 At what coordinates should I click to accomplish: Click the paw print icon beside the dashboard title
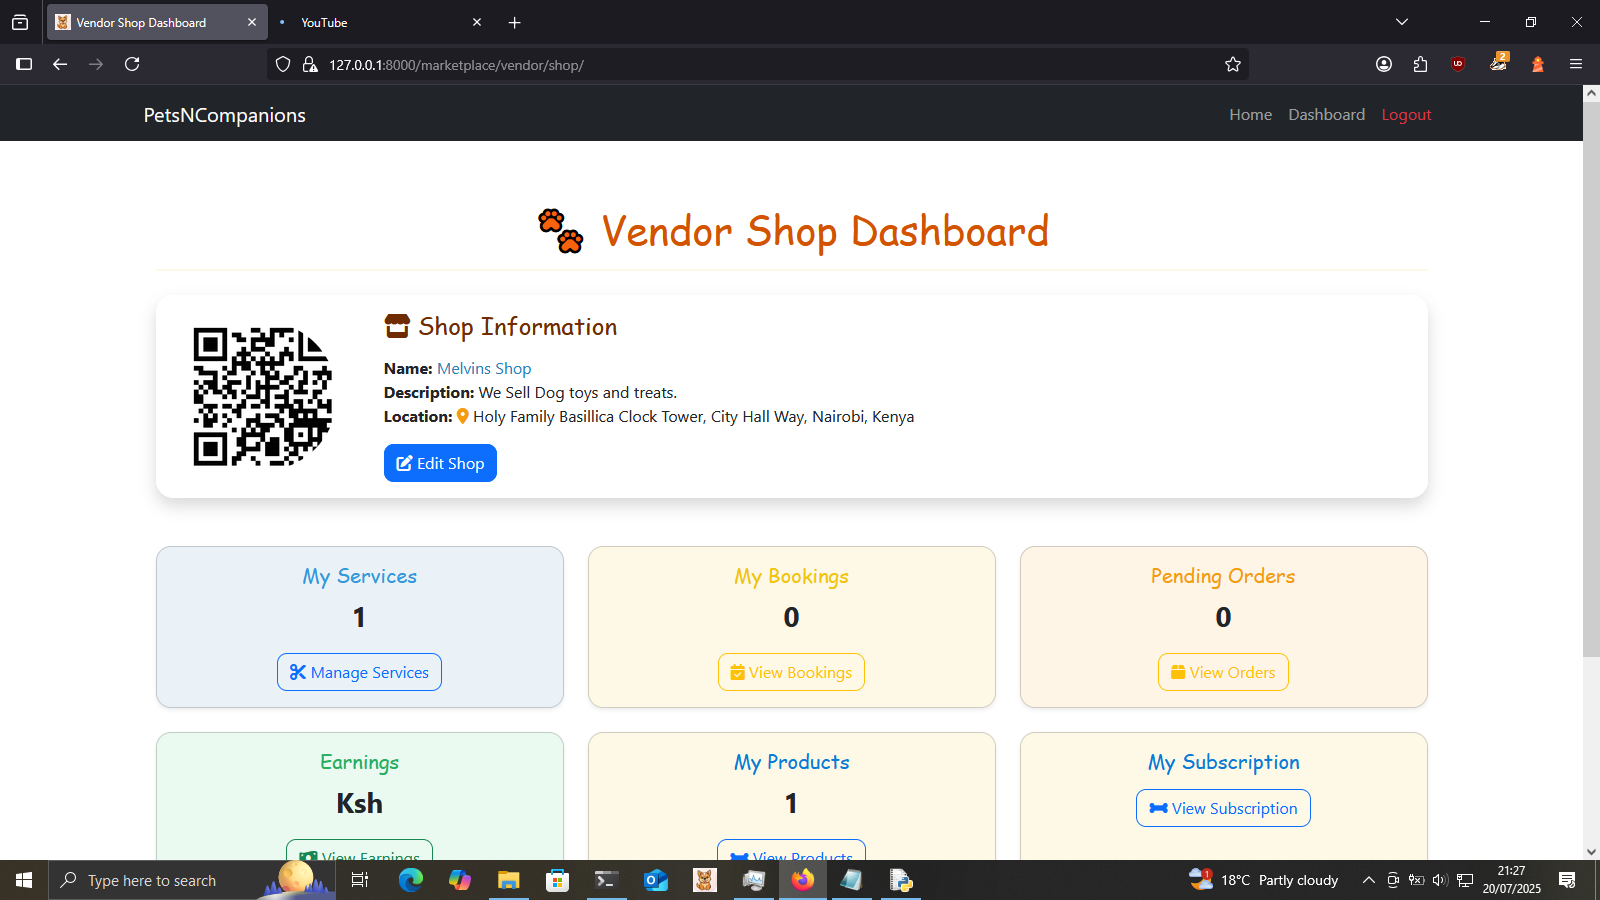[561, 231]
